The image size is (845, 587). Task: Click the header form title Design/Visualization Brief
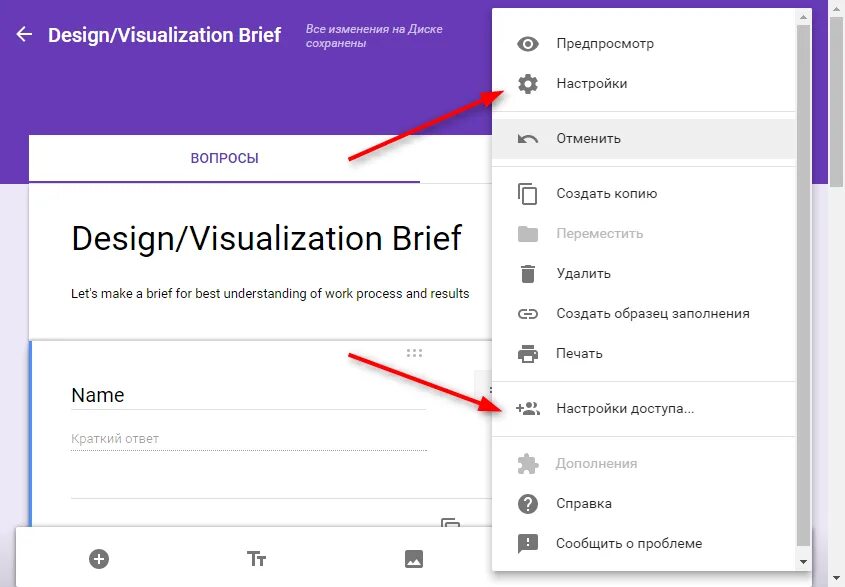[x=164, y=35]
